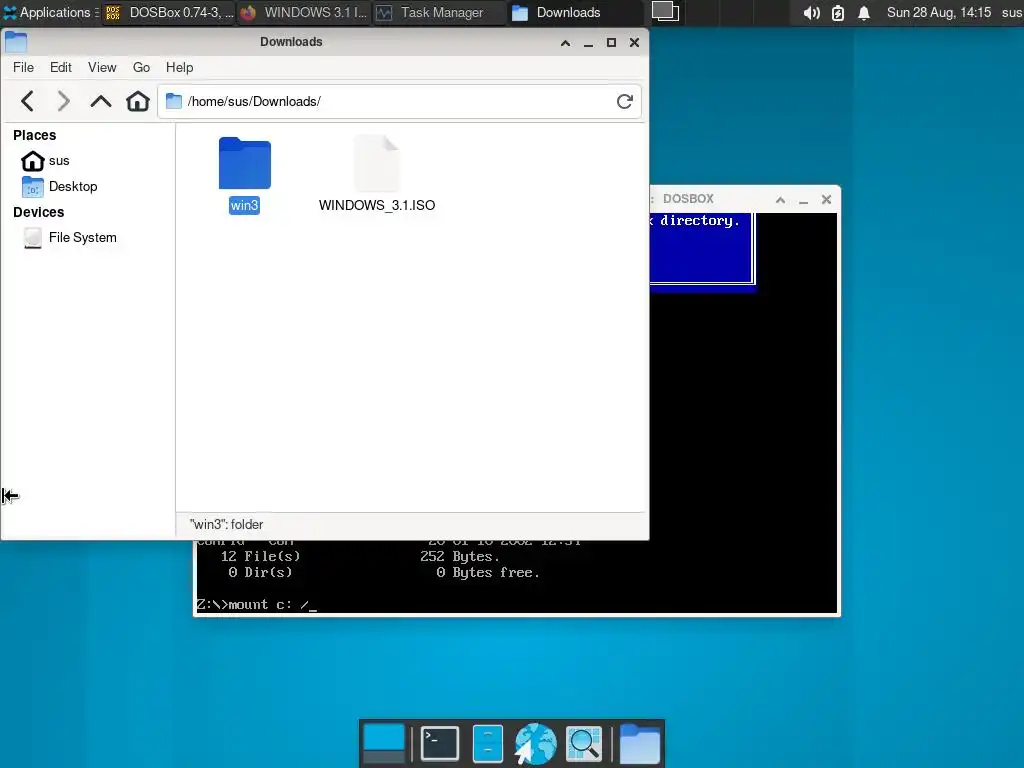Shade the Downloads window with up-arrow button
The image size is (1024, 768).
pyautogui.click(x=566, y=42)
